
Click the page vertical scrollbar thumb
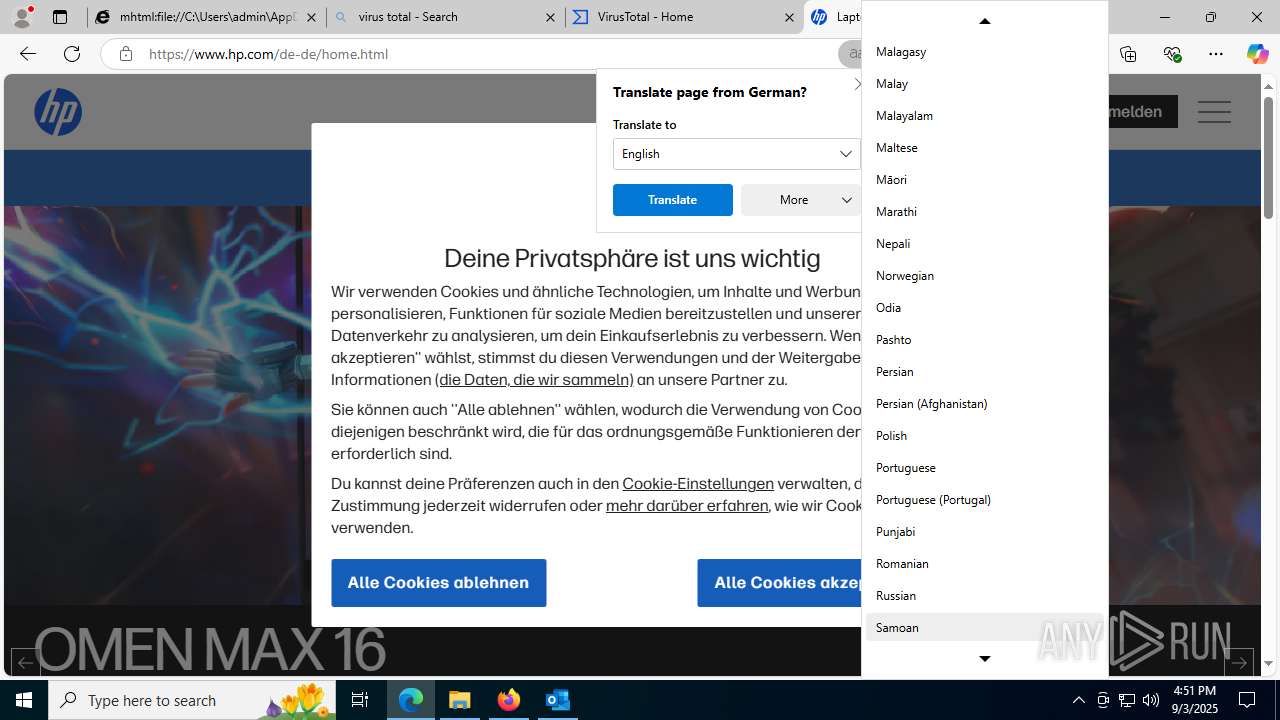1268,158
